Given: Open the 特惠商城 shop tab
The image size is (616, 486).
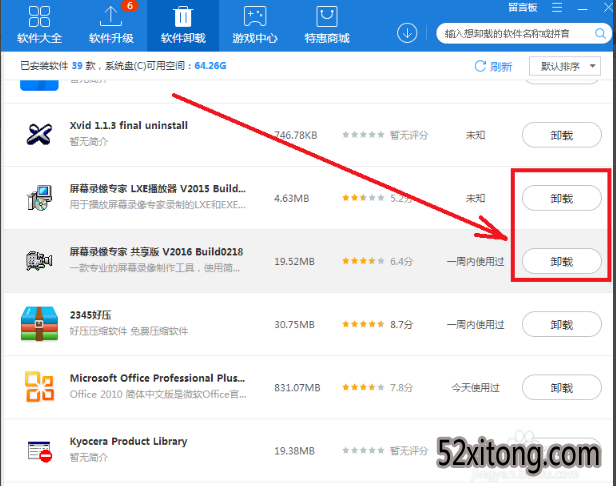Looking at the screenshot, I should coord(327,26).
